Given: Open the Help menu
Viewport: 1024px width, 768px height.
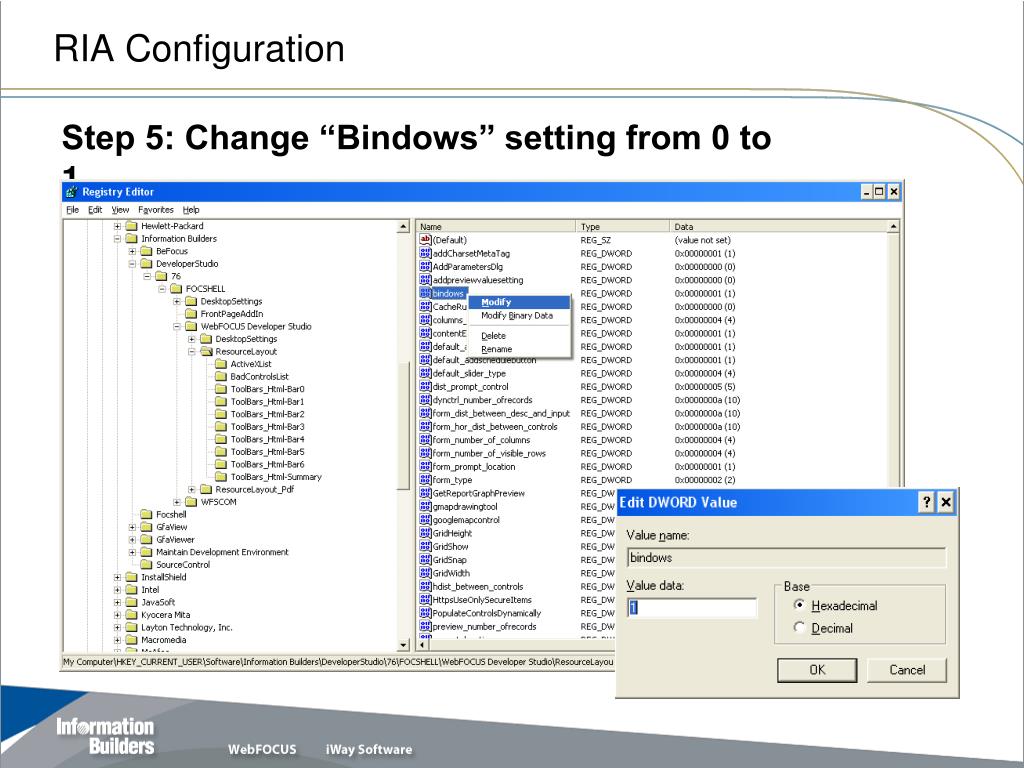Looking at the screenshot, I should click(191, 210).
